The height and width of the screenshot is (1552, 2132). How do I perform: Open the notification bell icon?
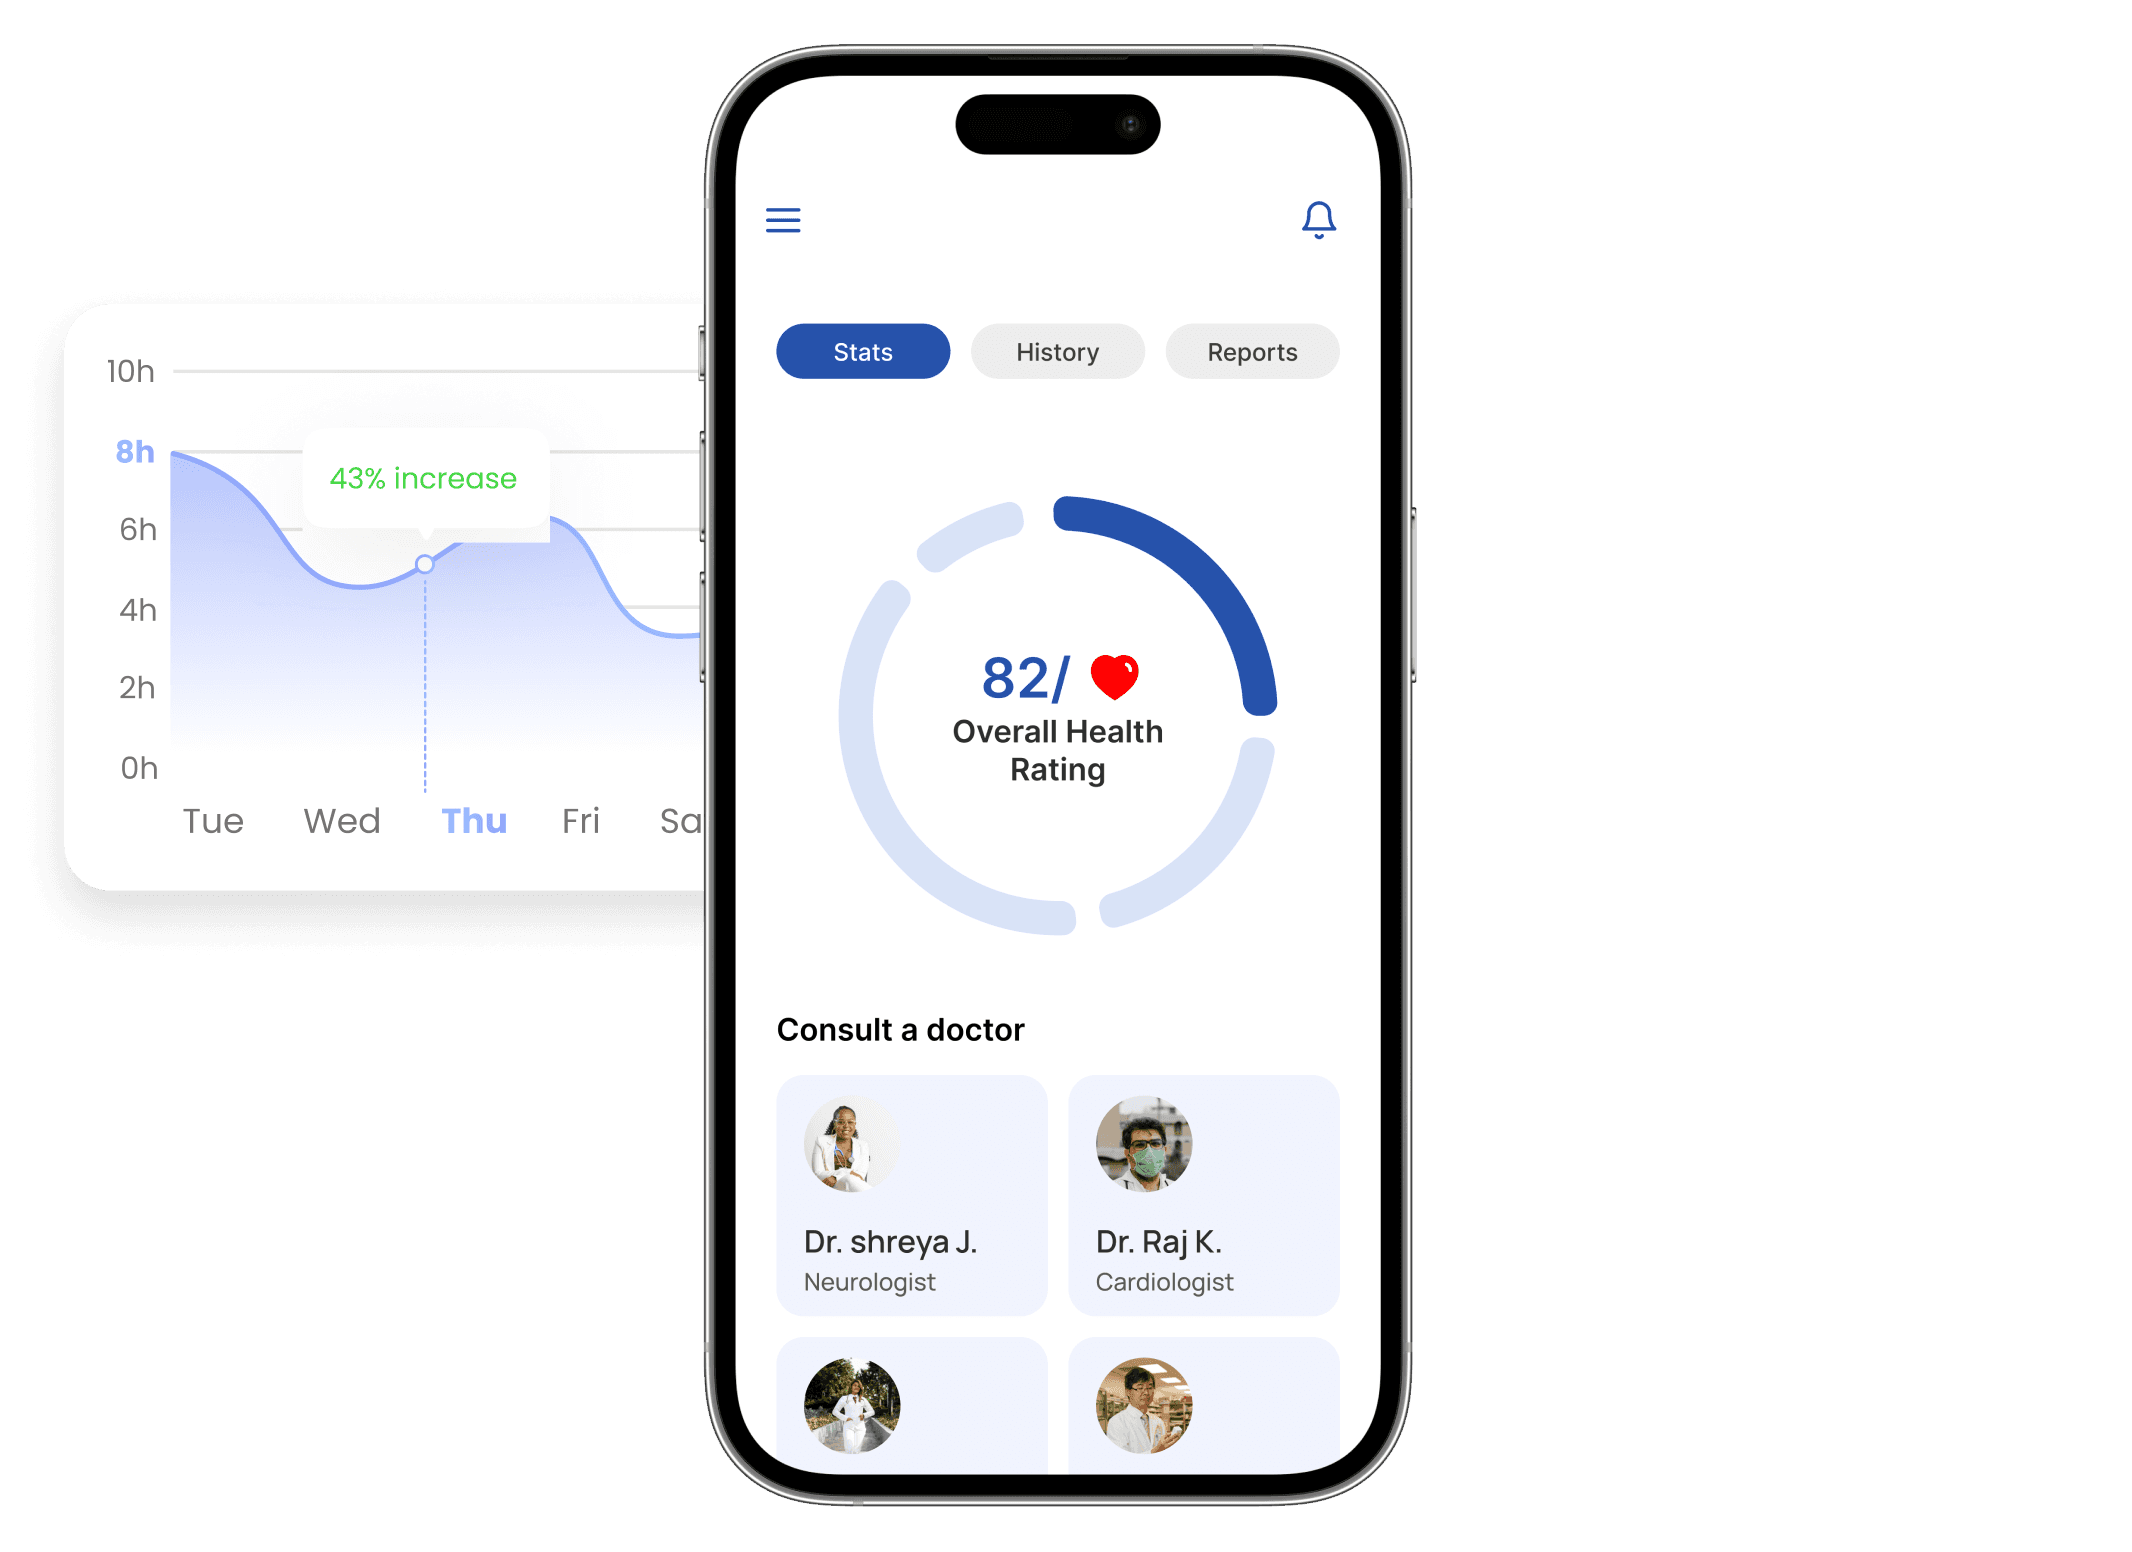click(1318, 217)
